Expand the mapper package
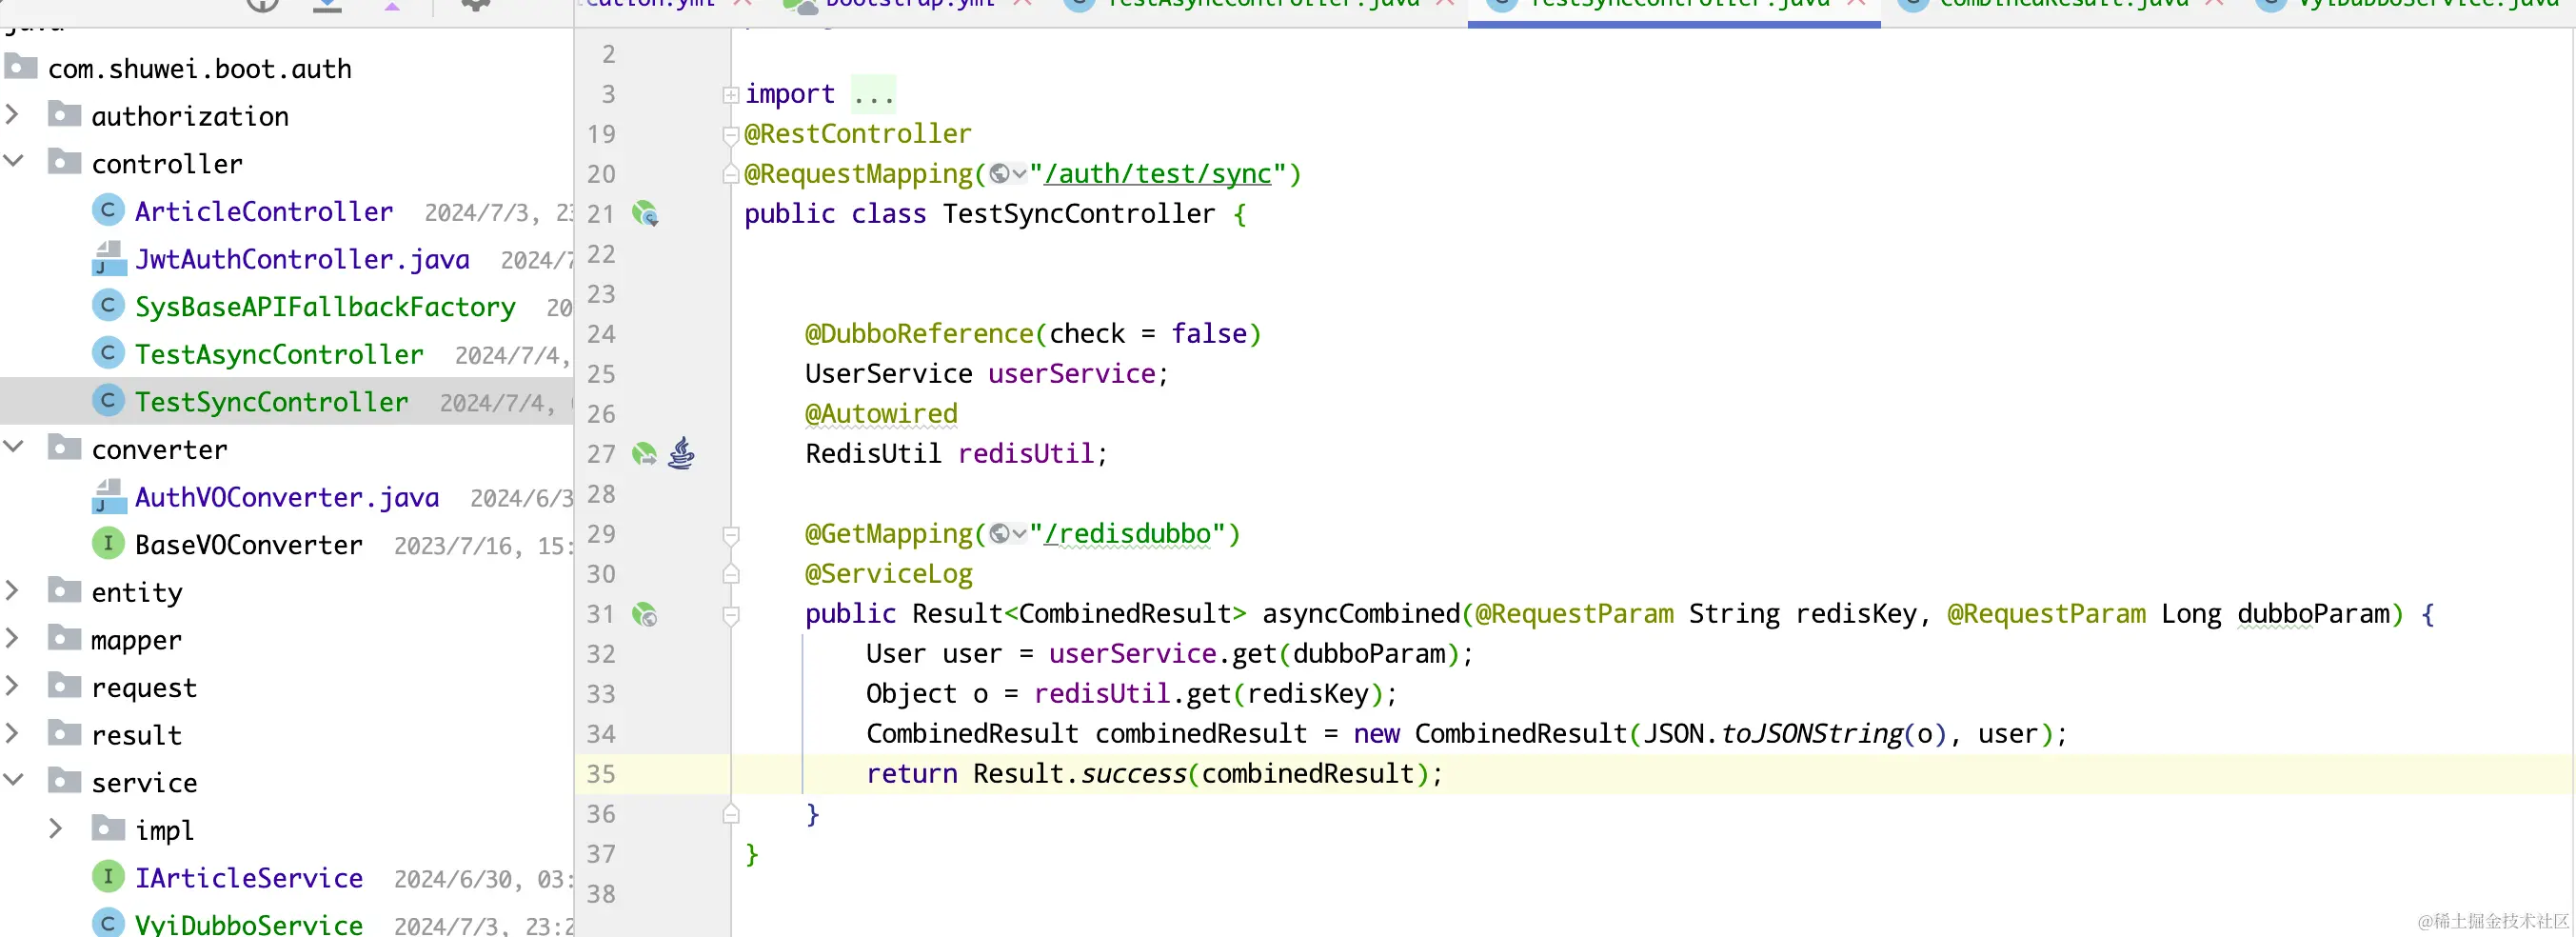This screenshot has width=2576, height=937. point(12,638)
